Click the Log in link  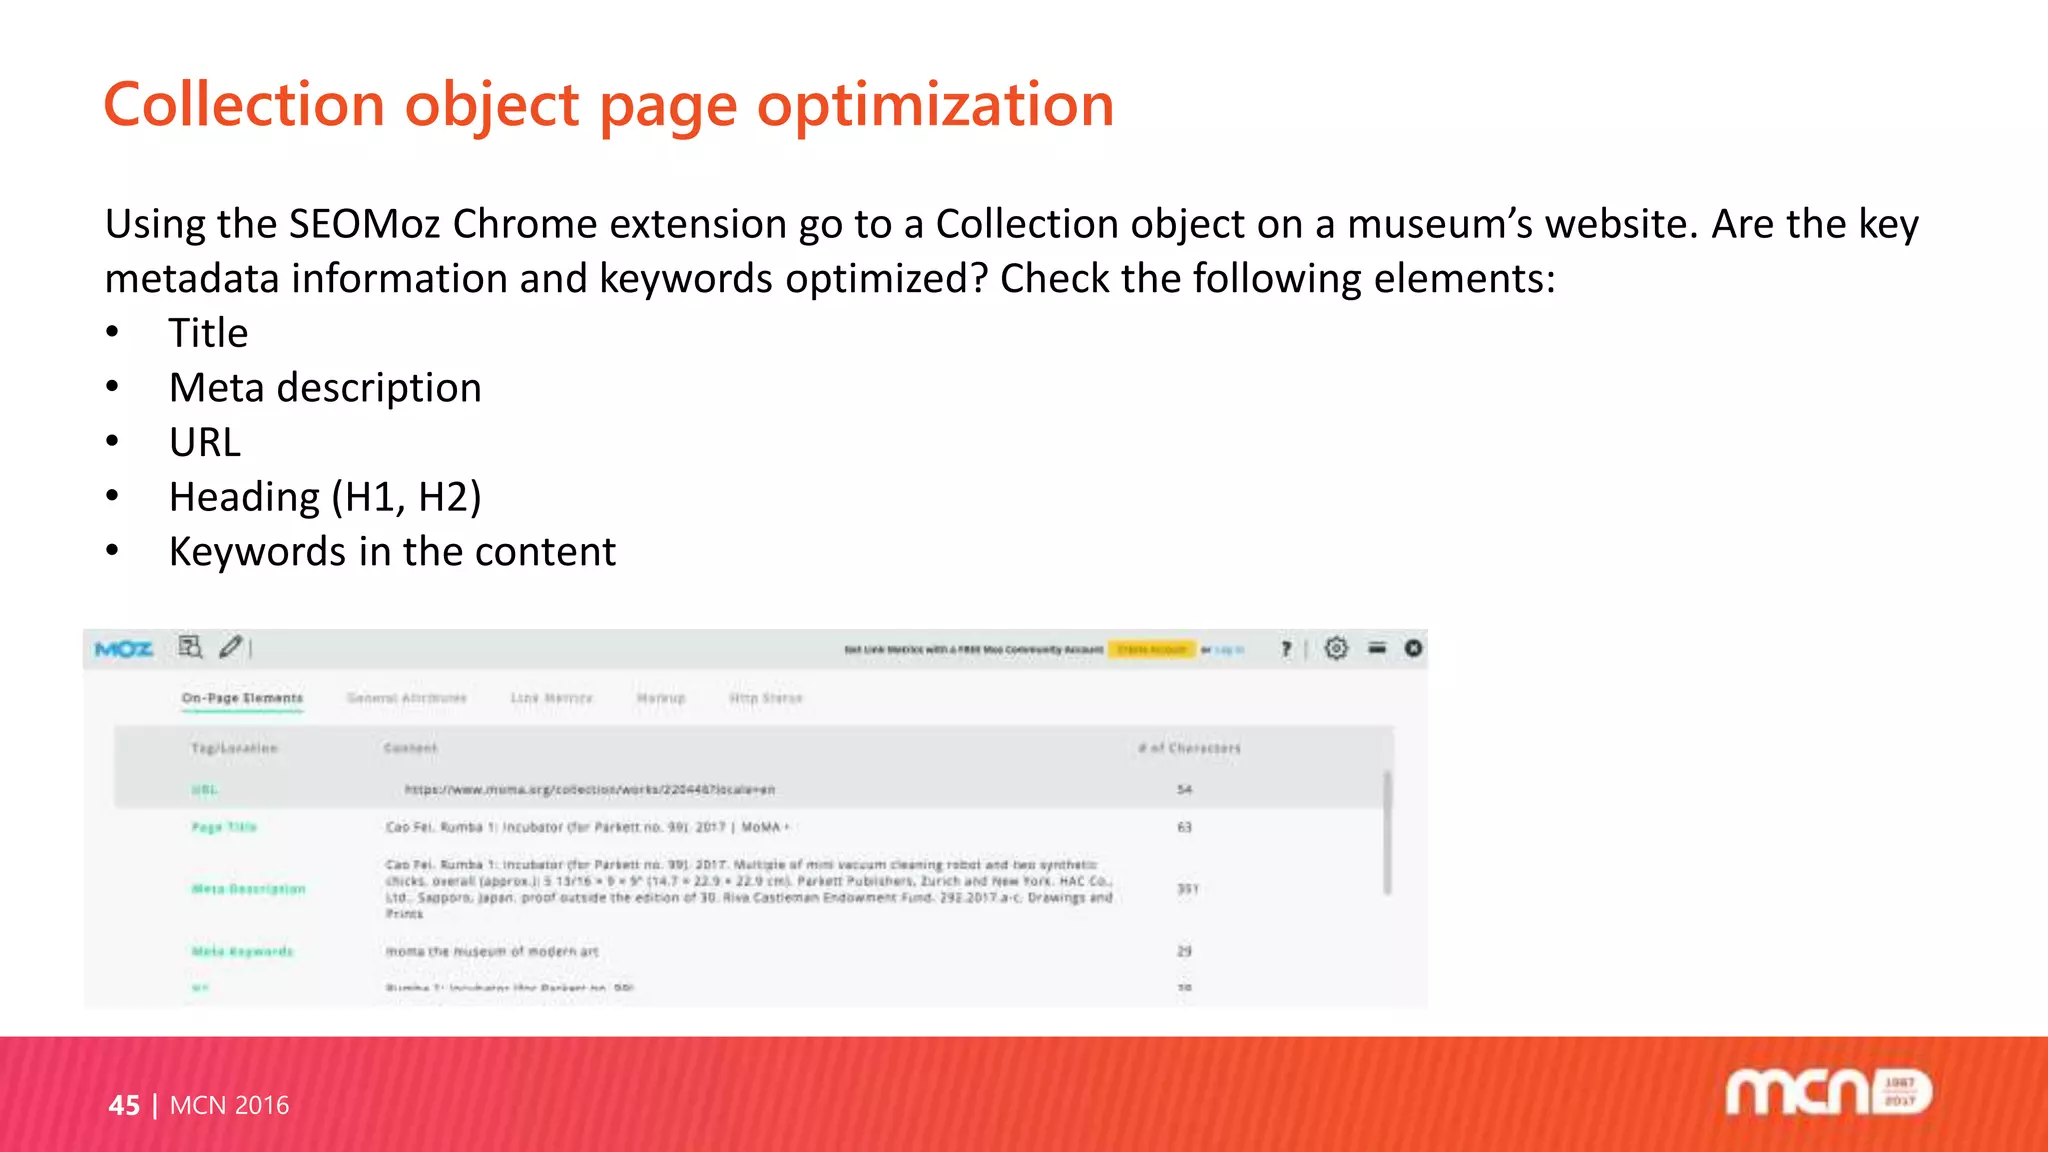pyautogui.click(x=1229, y=650)
